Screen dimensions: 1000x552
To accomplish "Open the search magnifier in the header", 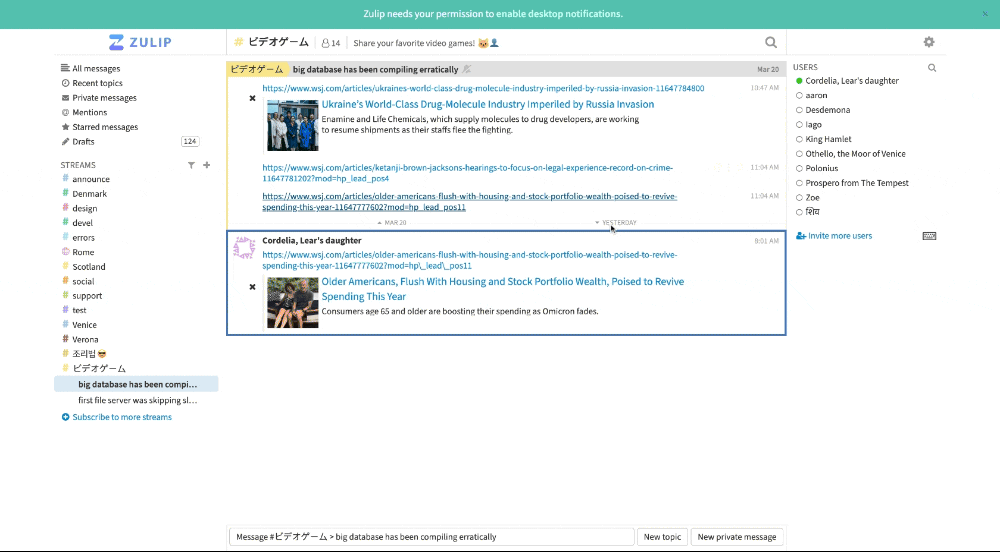I will point(770,43).
